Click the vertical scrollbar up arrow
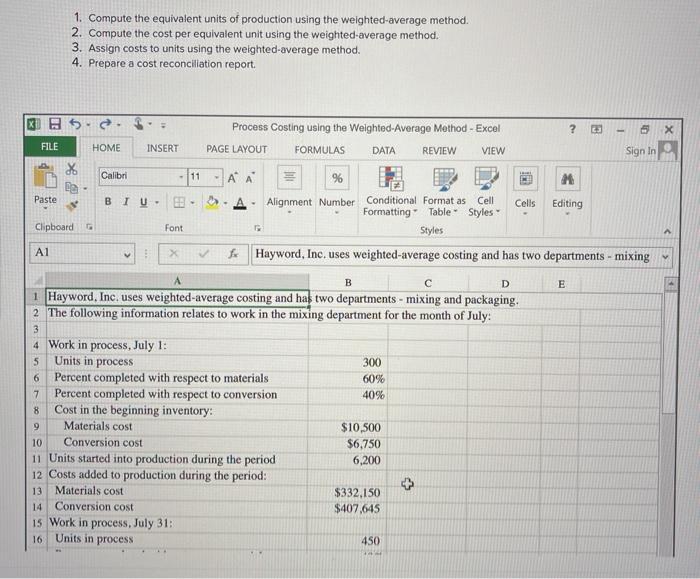This screenshot has width=700, height=579. click(671, 284)
